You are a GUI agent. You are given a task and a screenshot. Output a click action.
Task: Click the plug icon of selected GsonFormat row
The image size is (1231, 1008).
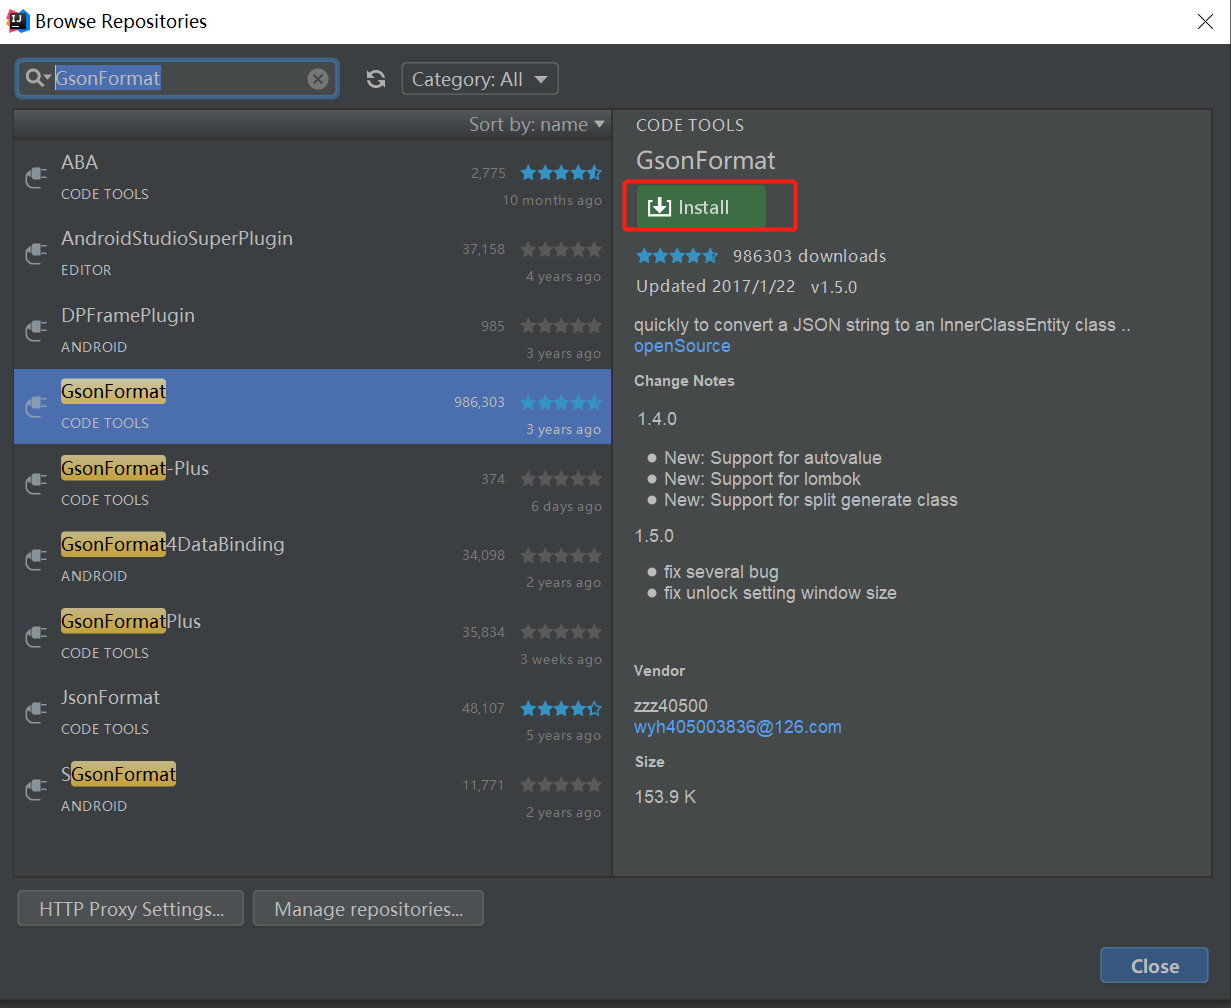(36, 407)
